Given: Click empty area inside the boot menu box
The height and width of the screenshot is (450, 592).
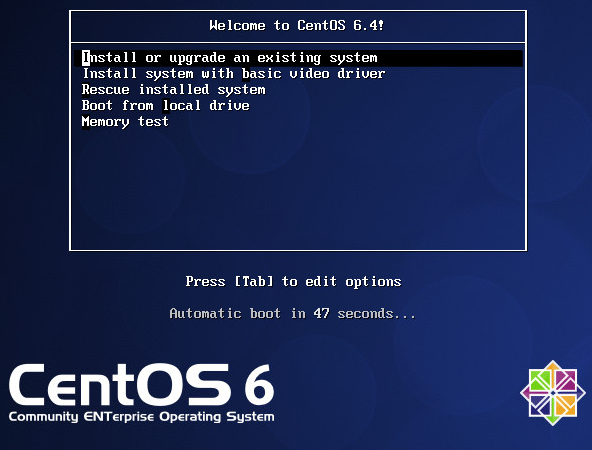Looking at the screenshot, I should 298,189.
